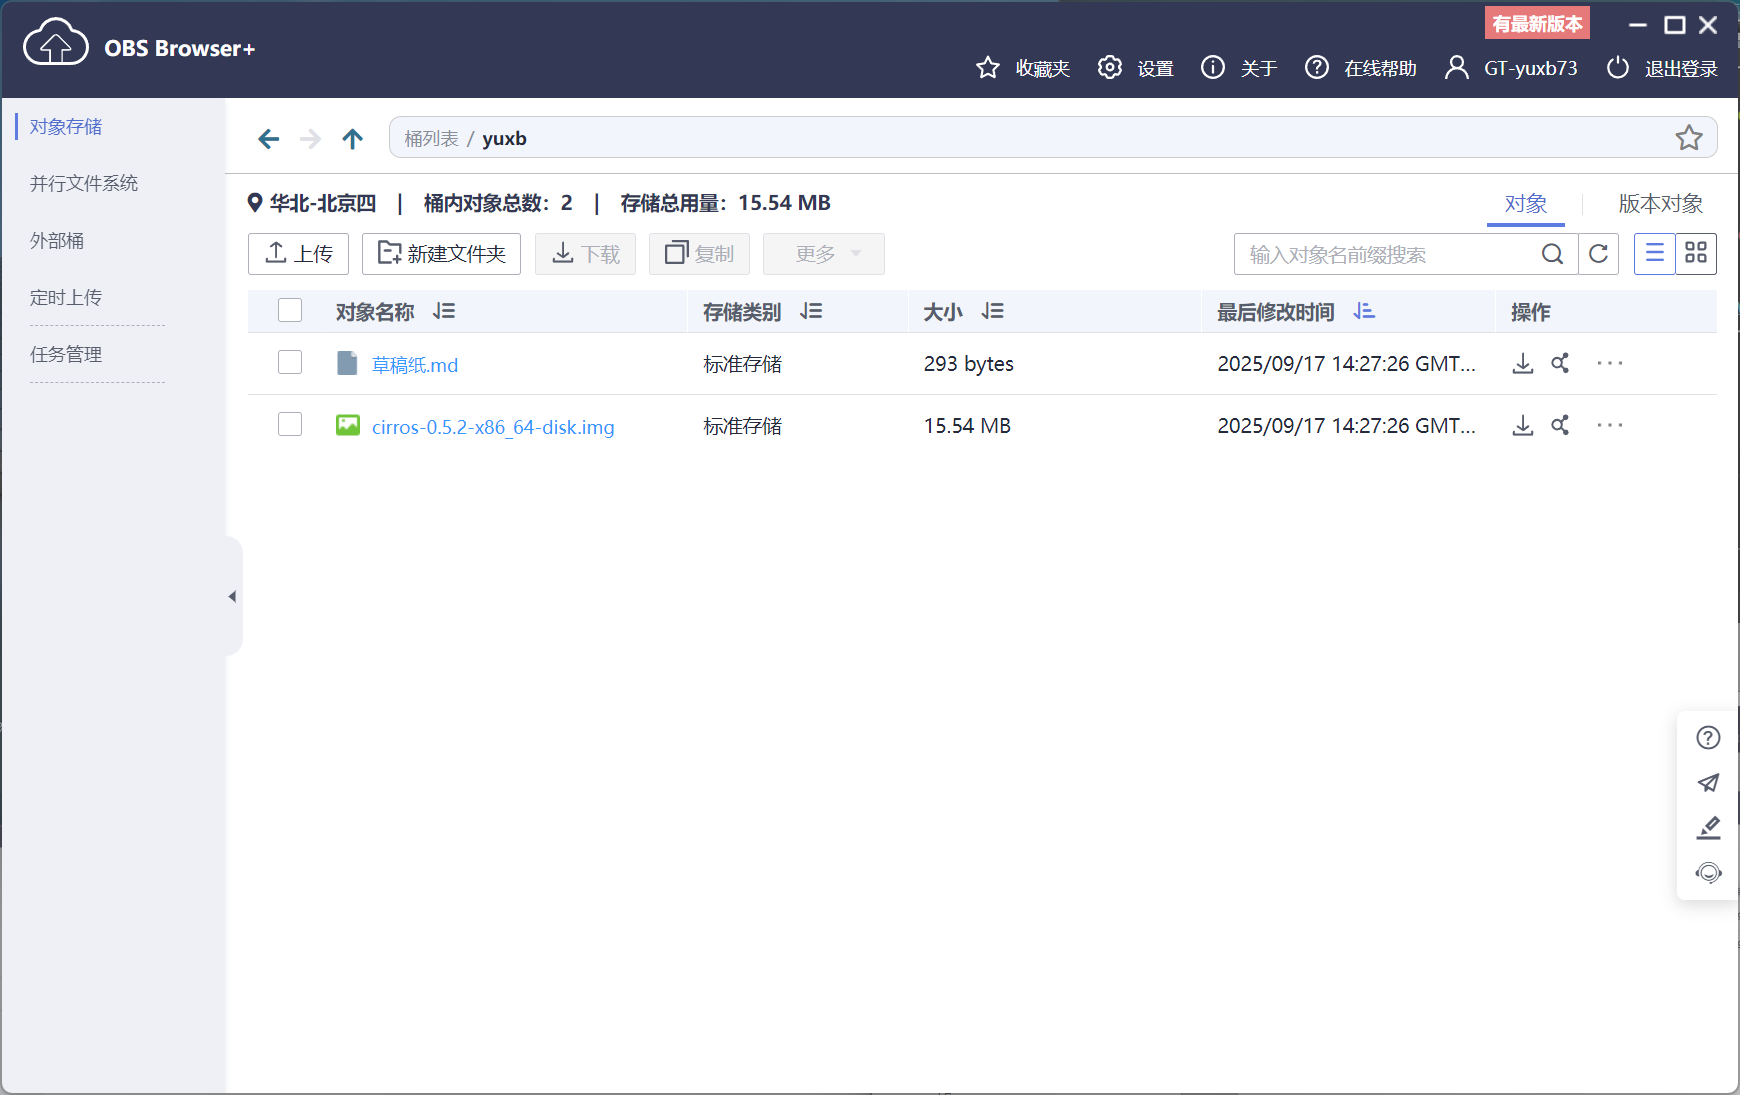
Task: Download 草稿纸.md from its row
Action: pyautogui.click(x=1523, y=363)
